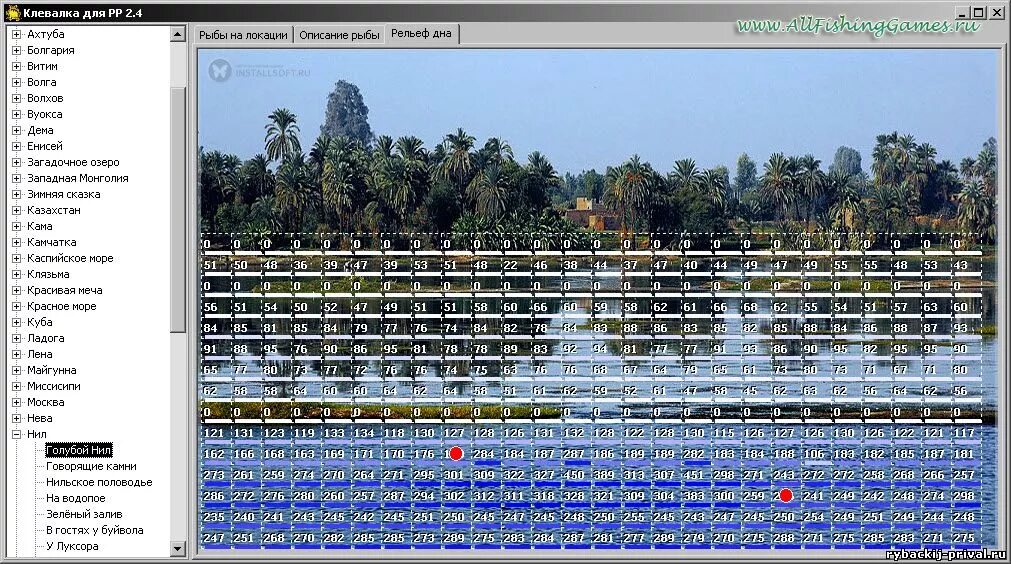The height and width of the screenshot is (564, 1011).
Task: Open the Рыбы на локации tab
Action: (x=243, y=35)
